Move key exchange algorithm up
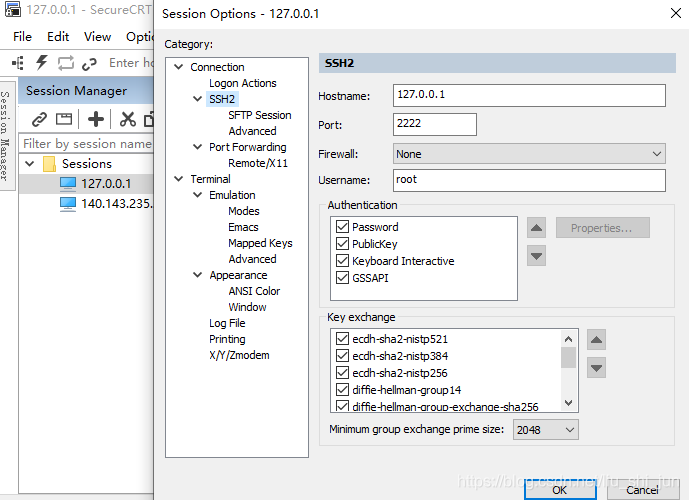This screenshot has height=500, width=689. pos(596,340)
